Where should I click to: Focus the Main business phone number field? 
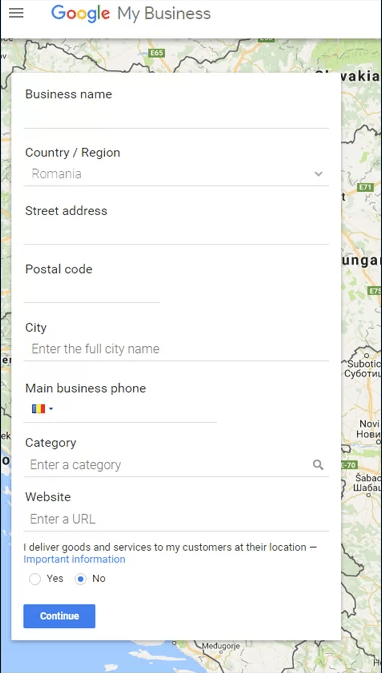(136, 409)
